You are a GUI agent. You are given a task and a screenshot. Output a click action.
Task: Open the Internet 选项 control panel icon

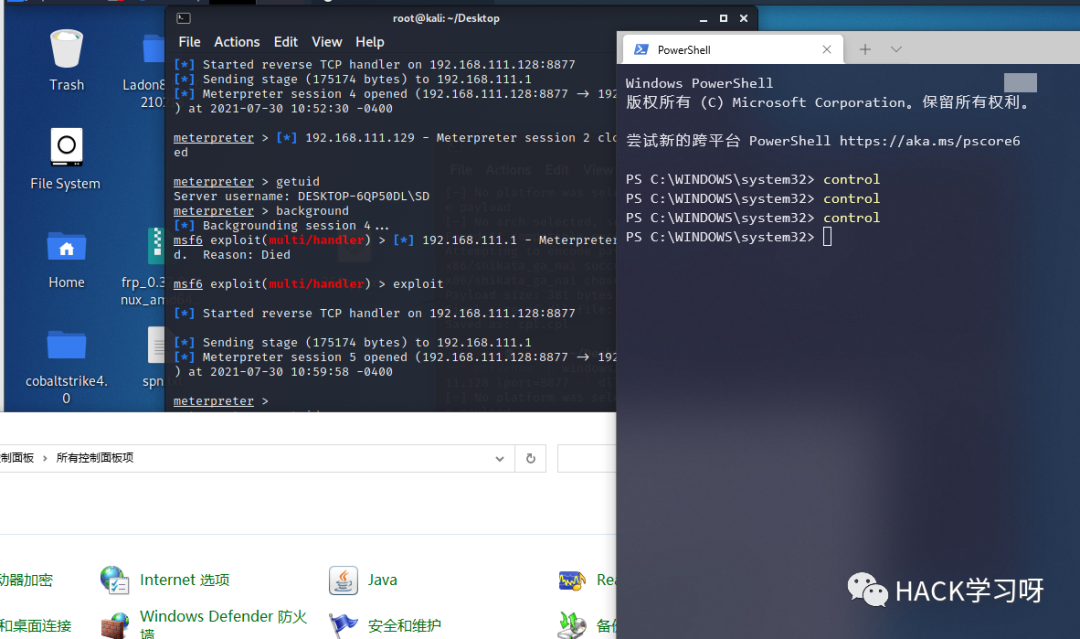click(x=114, y=580)
